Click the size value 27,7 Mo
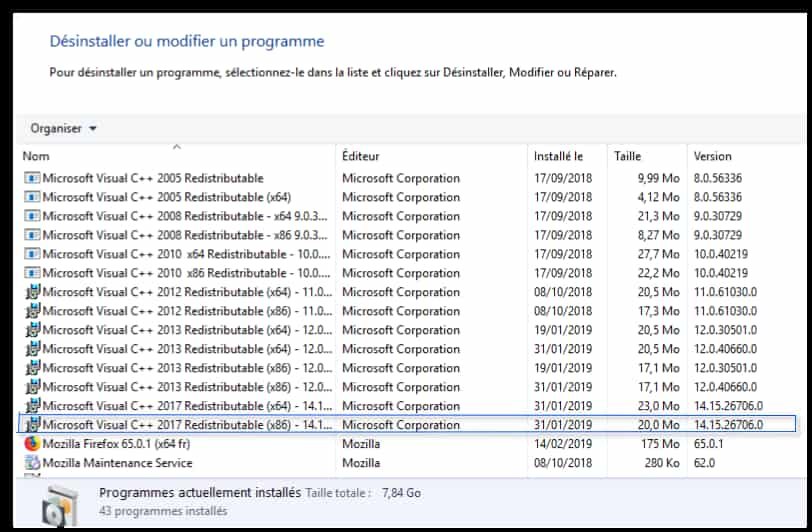The image size is (812, 532). [x=658, y=254]
